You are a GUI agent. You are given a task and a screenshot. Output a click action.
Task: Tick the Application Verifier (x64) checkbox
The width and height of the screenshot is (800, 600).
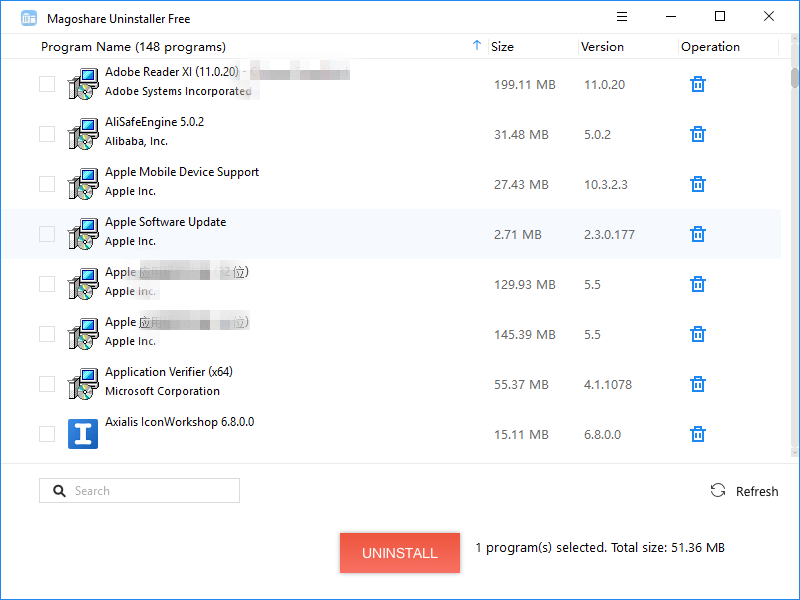(47, 384)
